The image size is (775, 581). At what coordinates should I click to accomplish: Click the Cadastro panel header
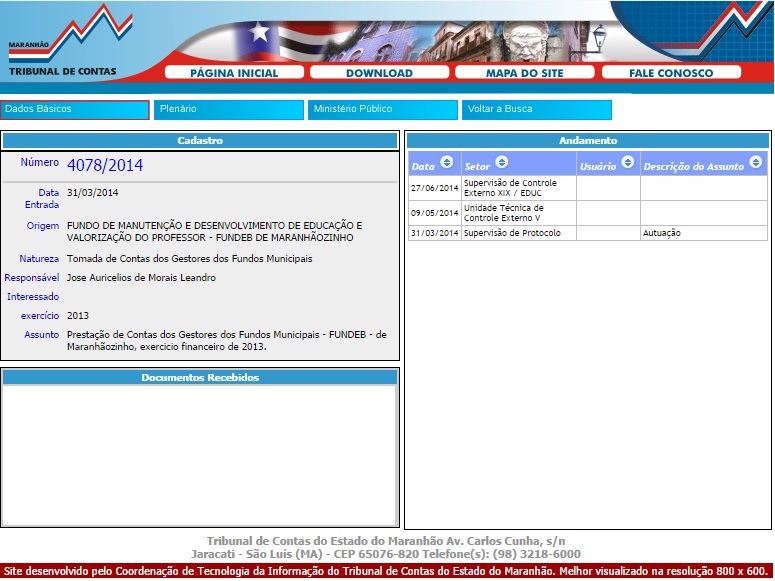point(200,140)
